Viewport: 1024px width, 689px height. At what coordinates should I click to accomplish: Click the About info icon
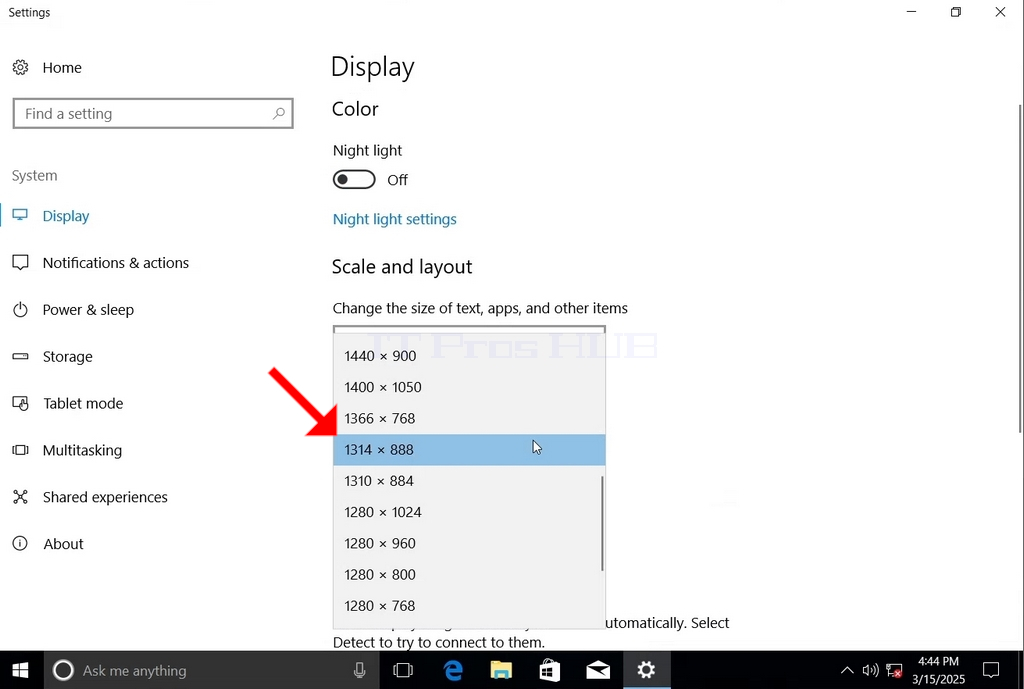20,543
